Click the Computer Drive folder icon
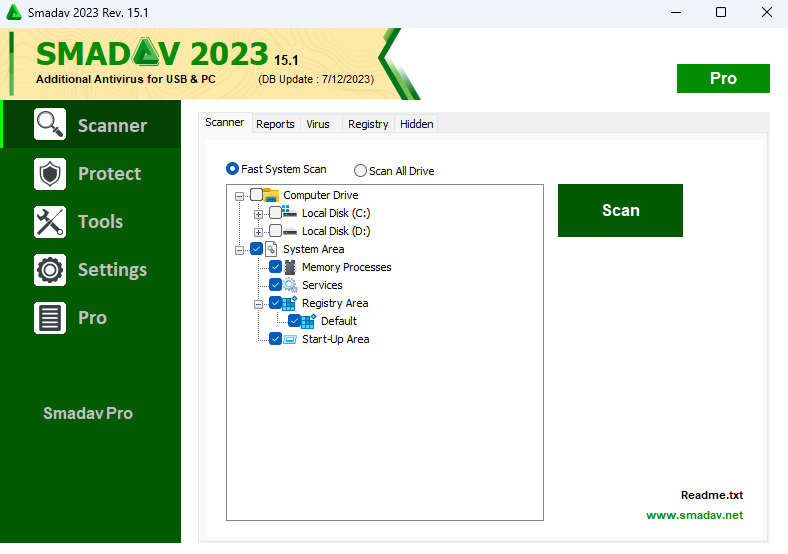Viewport: 788px width, 554px height. point(271,195)
